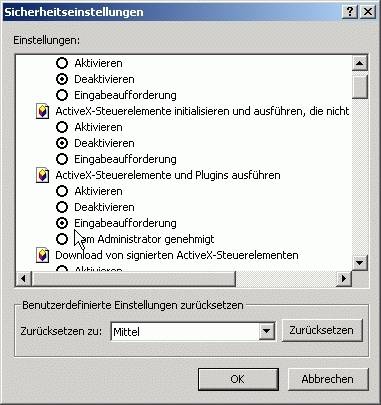Click the Zurücksetzen button

[x=322, y=330]
